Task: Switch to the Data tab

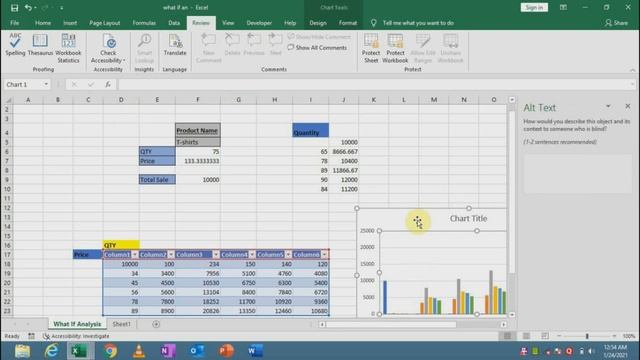Action: pos(174,23)
